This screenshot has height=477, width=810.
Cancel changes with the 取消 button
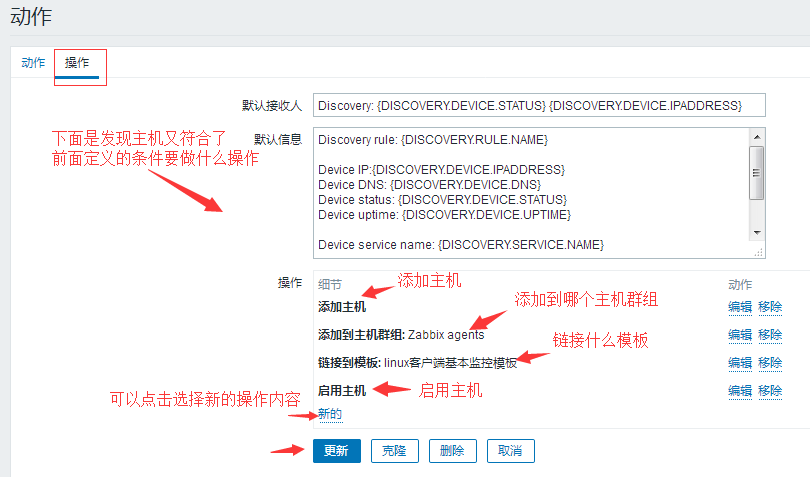(x=510, y=451)
